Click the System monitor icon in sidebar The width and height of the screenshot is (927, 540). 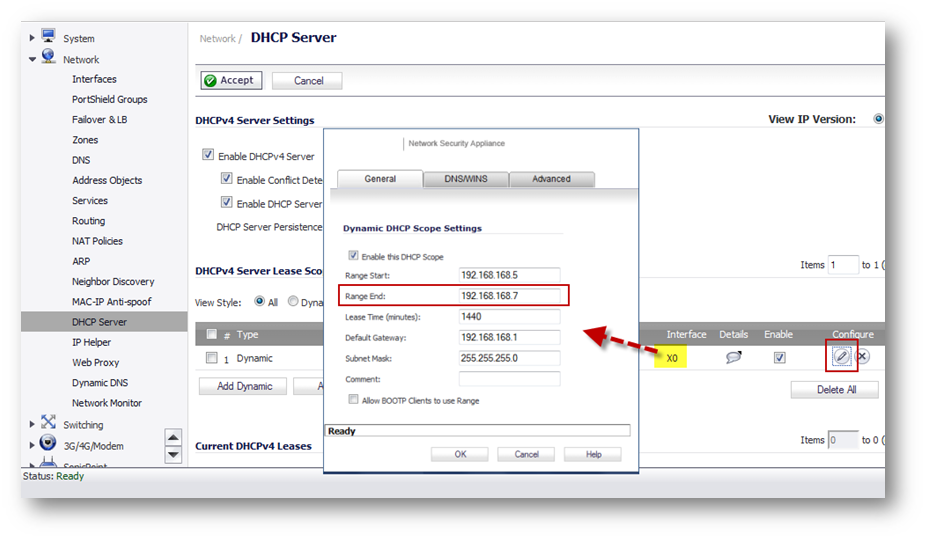[x=49, y=37]
